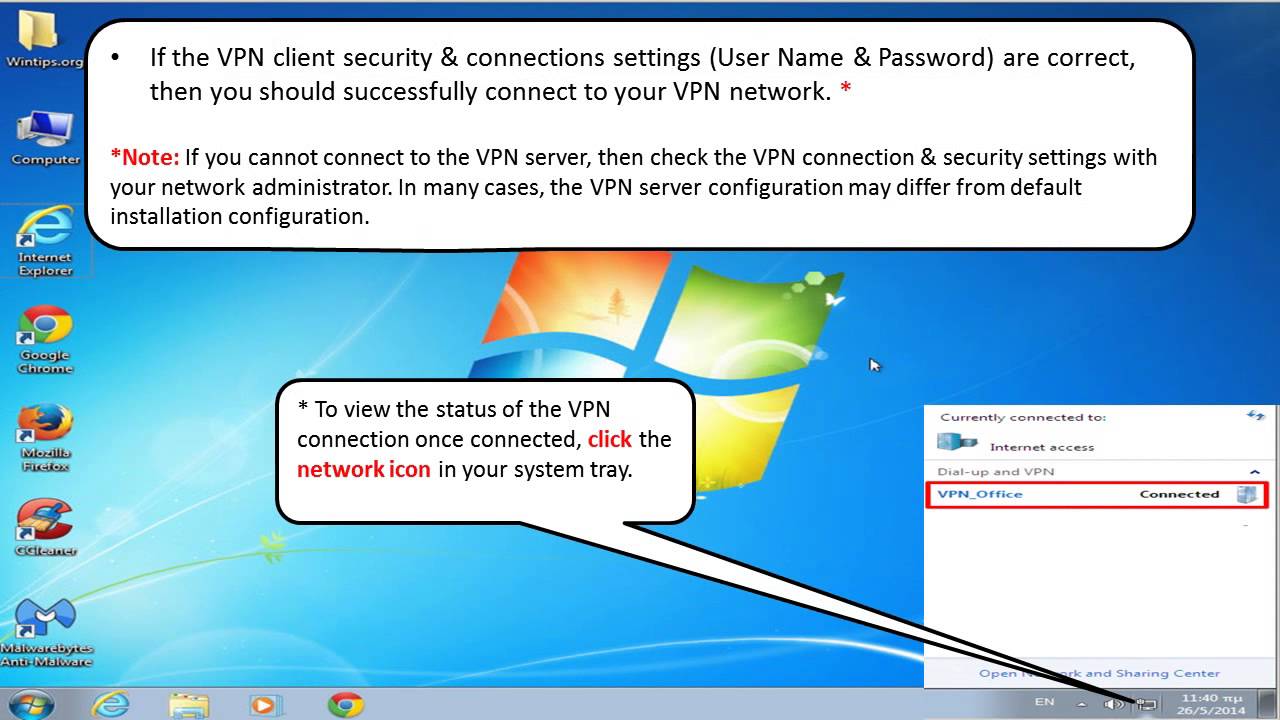Click the Windows Start button

point(31,704)
